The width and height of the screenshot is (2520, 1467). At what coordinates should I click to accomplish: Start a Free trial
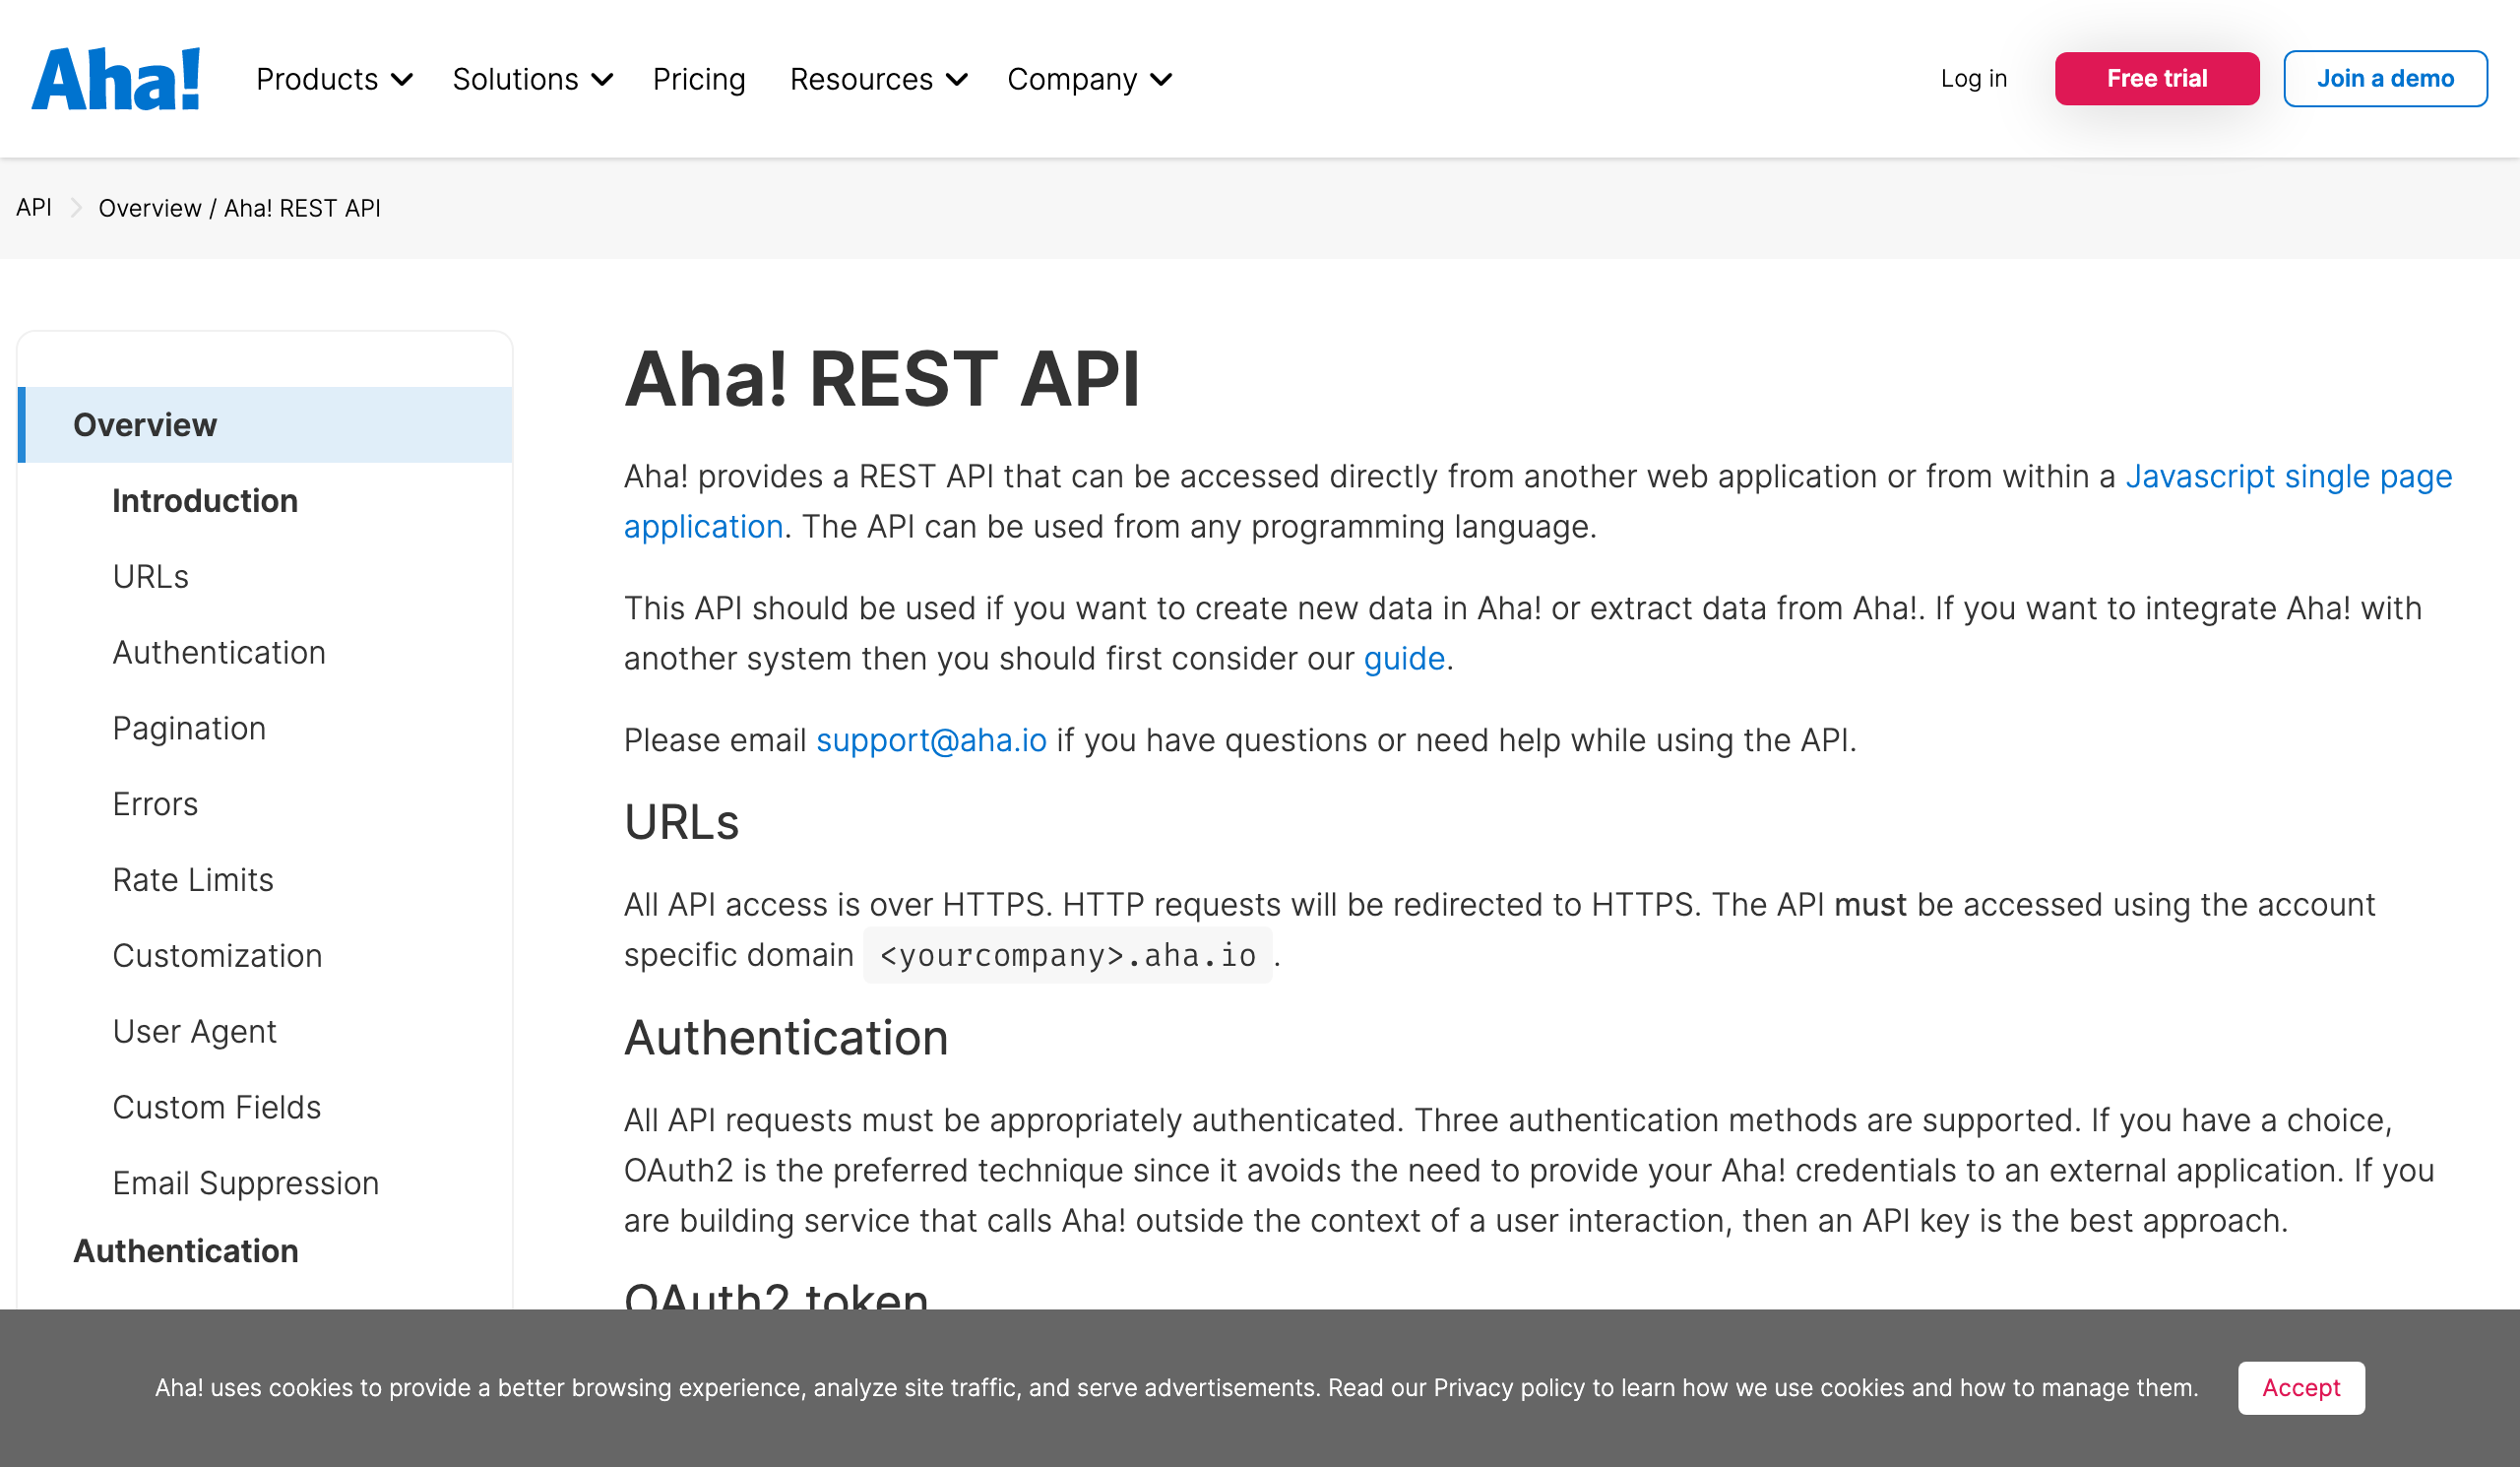2156,78
